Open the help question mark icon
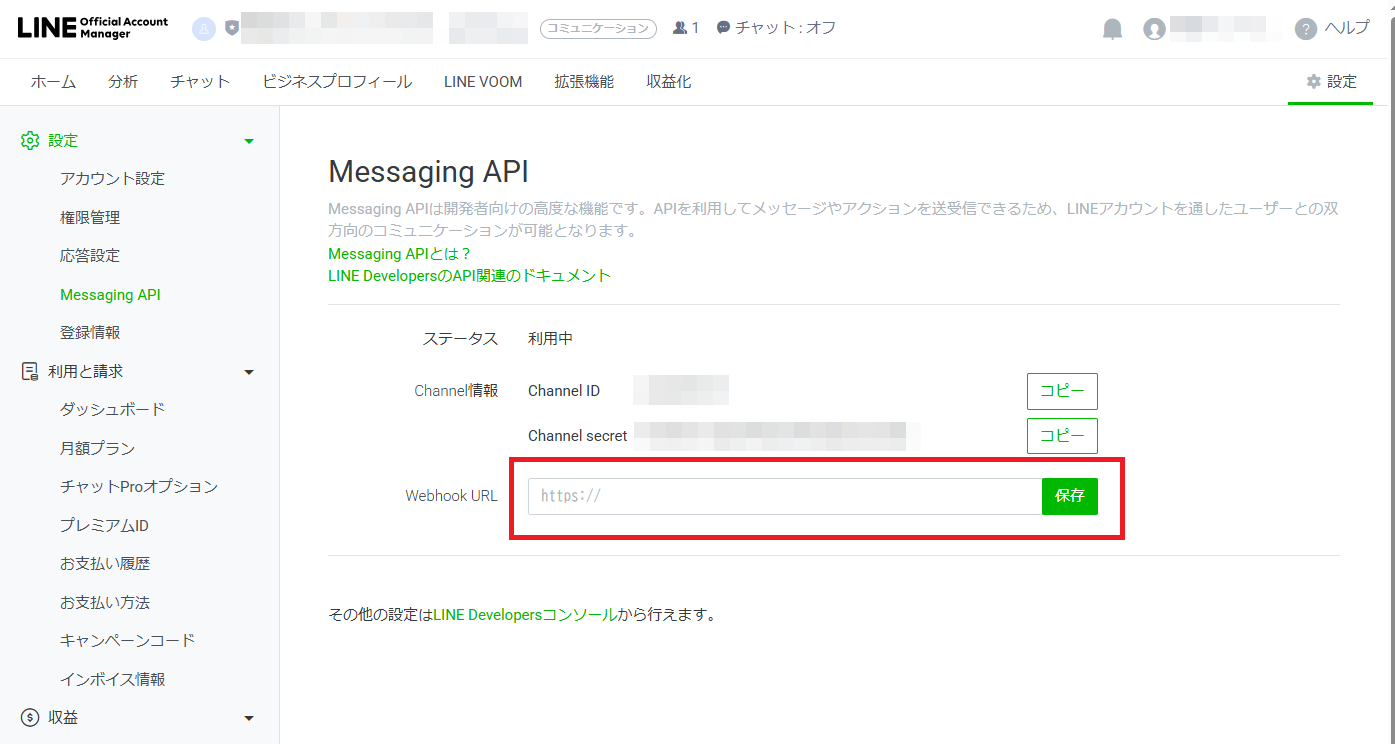Image resolution: width=1395 pixels, height=744 pixels. [1305, 29]
